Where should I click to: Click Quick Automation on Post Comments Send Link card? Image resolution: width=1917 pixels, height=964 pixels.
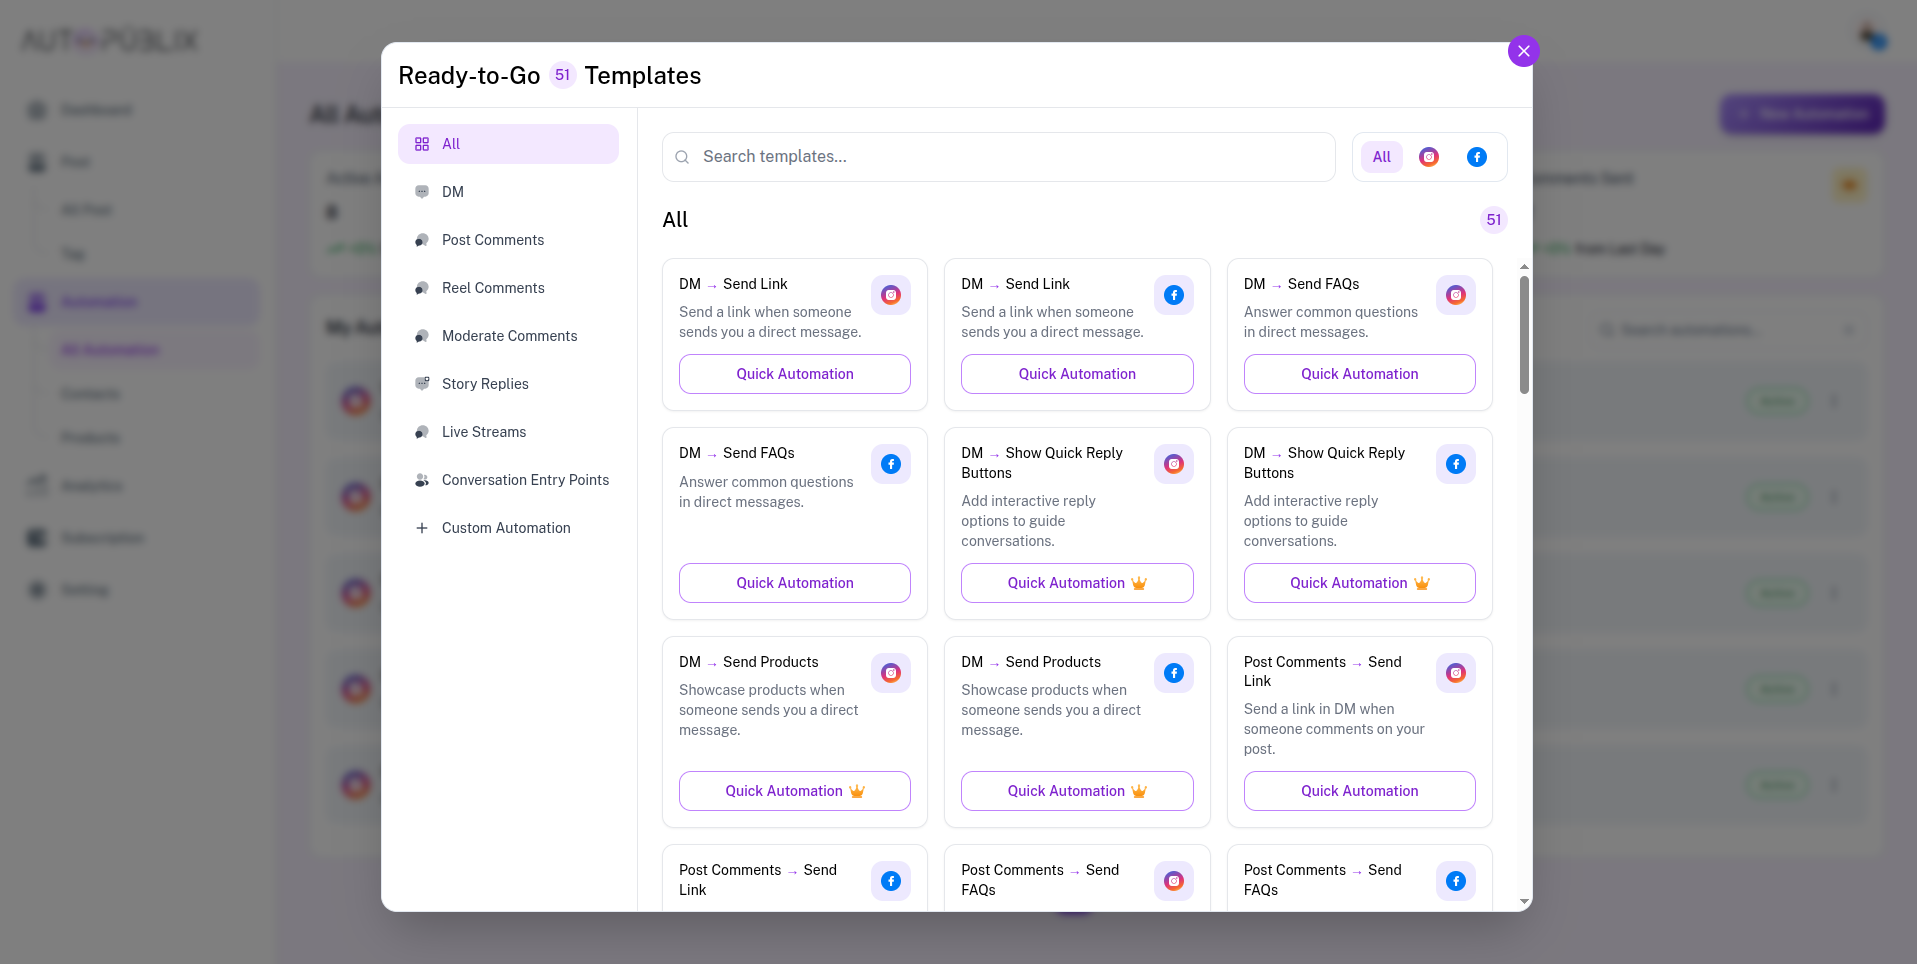click(1359, 791)
